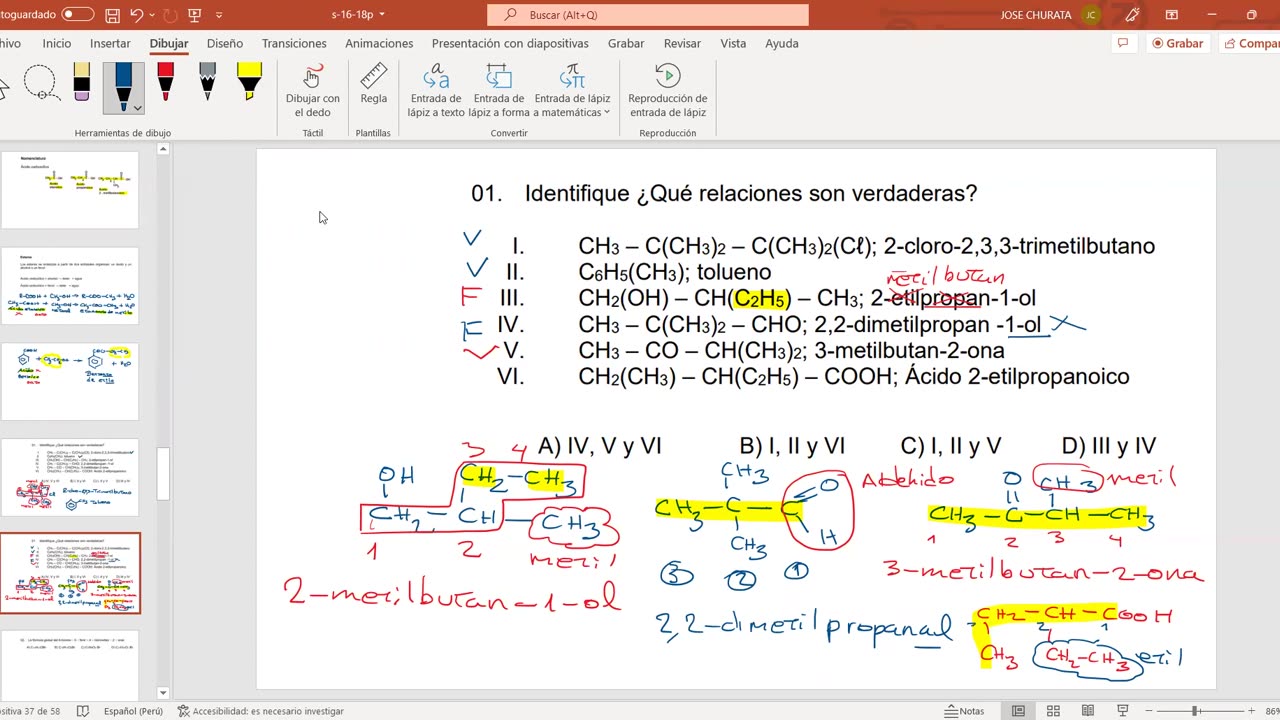1280x720 pixels.
Task: Click the Buscar search box
Action: pyautogui.click(x=648, y=15)
